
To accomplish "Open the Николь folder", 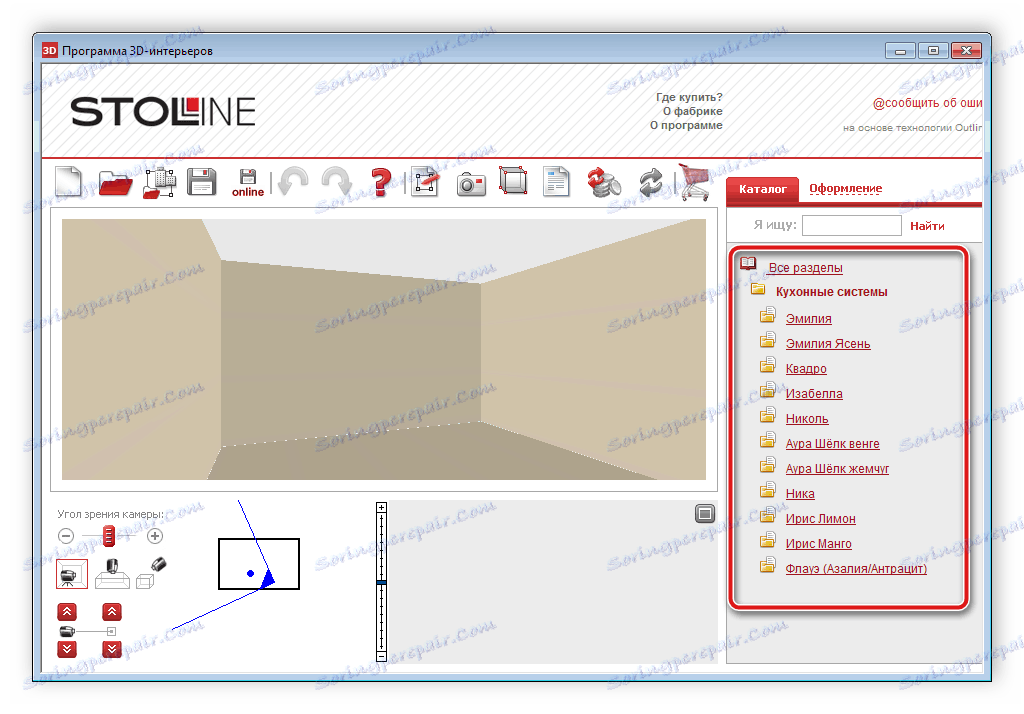I will tap(807, 418).
